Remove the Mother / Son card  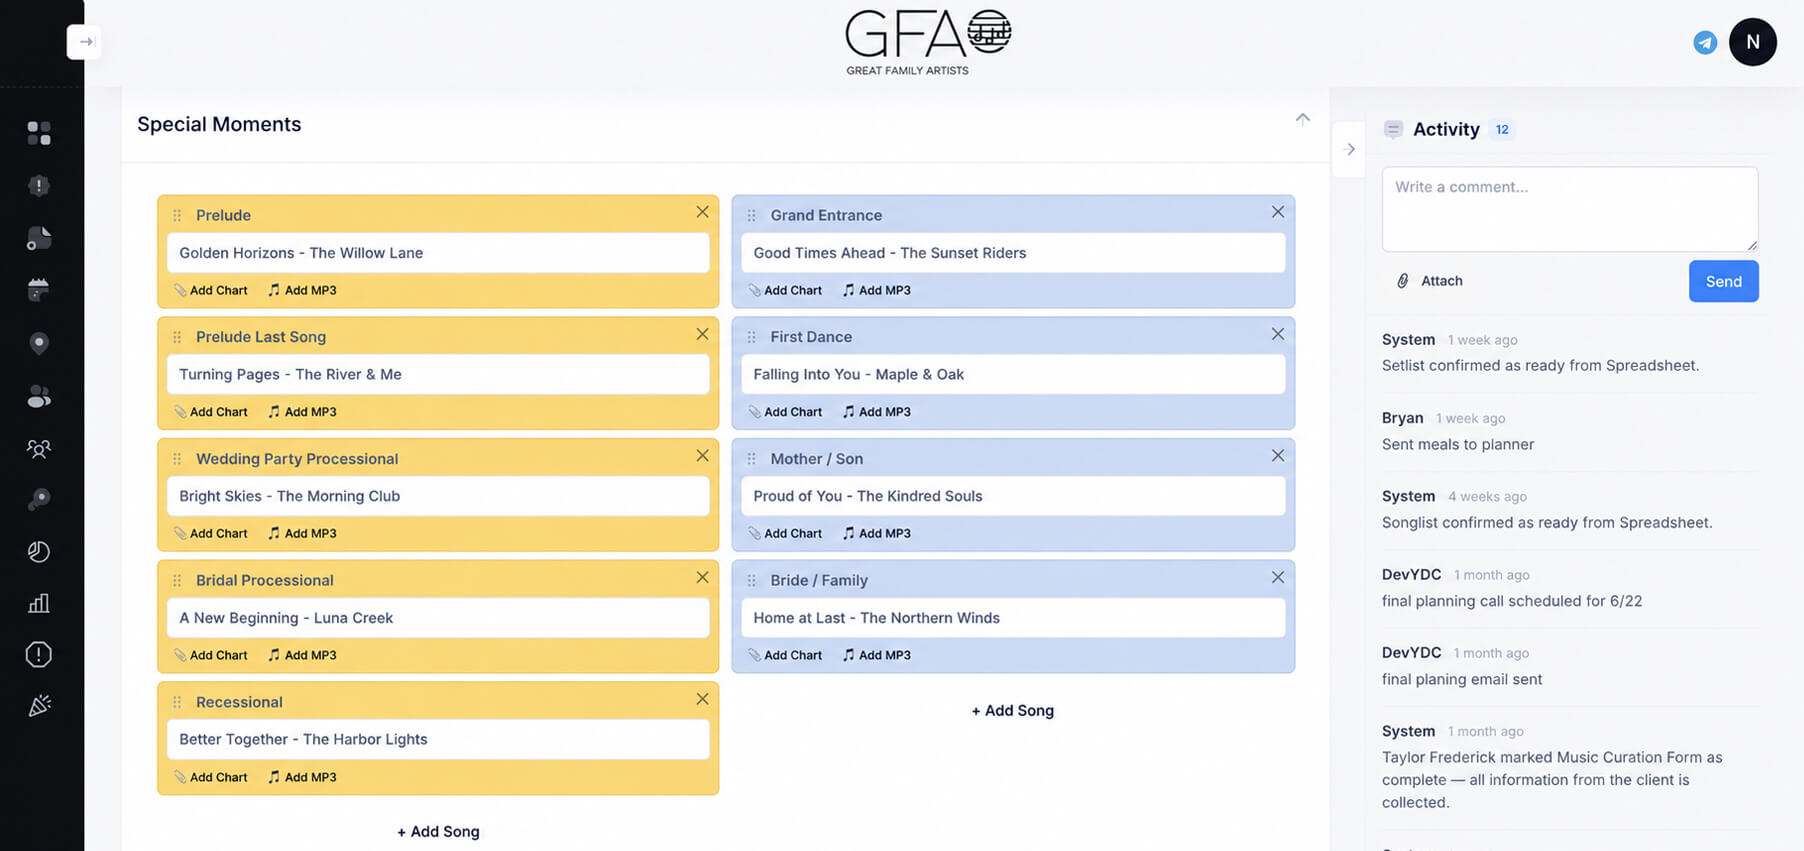(1278, 456)
